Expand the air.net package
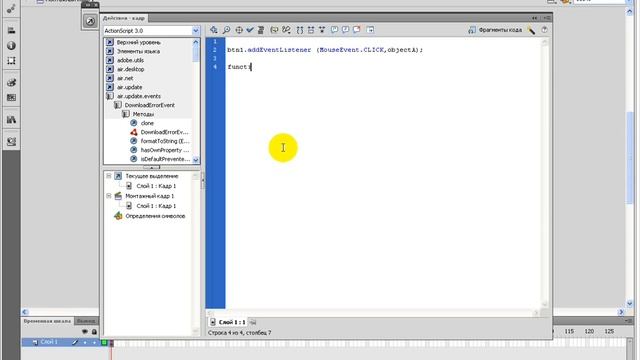This screenshot has width=640, height=360. pyautogui.click(x=110, y=78)
